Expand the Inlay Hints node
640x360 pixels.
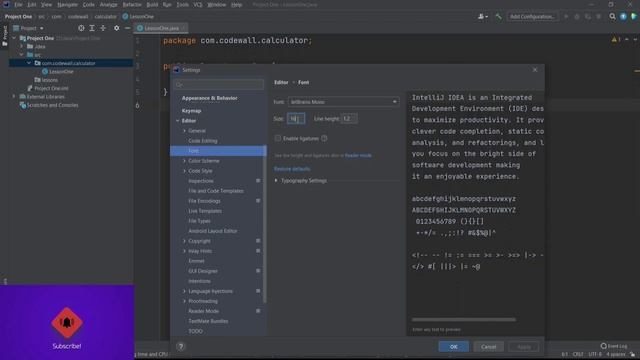click(x=184, y=251)
